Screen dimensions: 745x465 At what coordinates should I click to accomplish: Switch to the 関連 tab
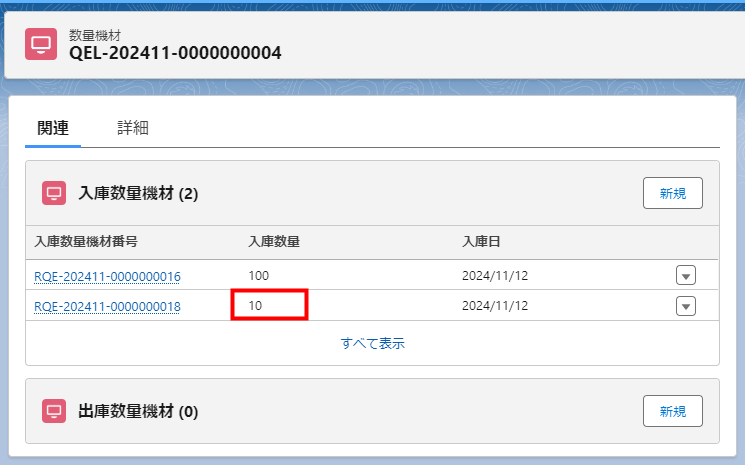[53, 128]
